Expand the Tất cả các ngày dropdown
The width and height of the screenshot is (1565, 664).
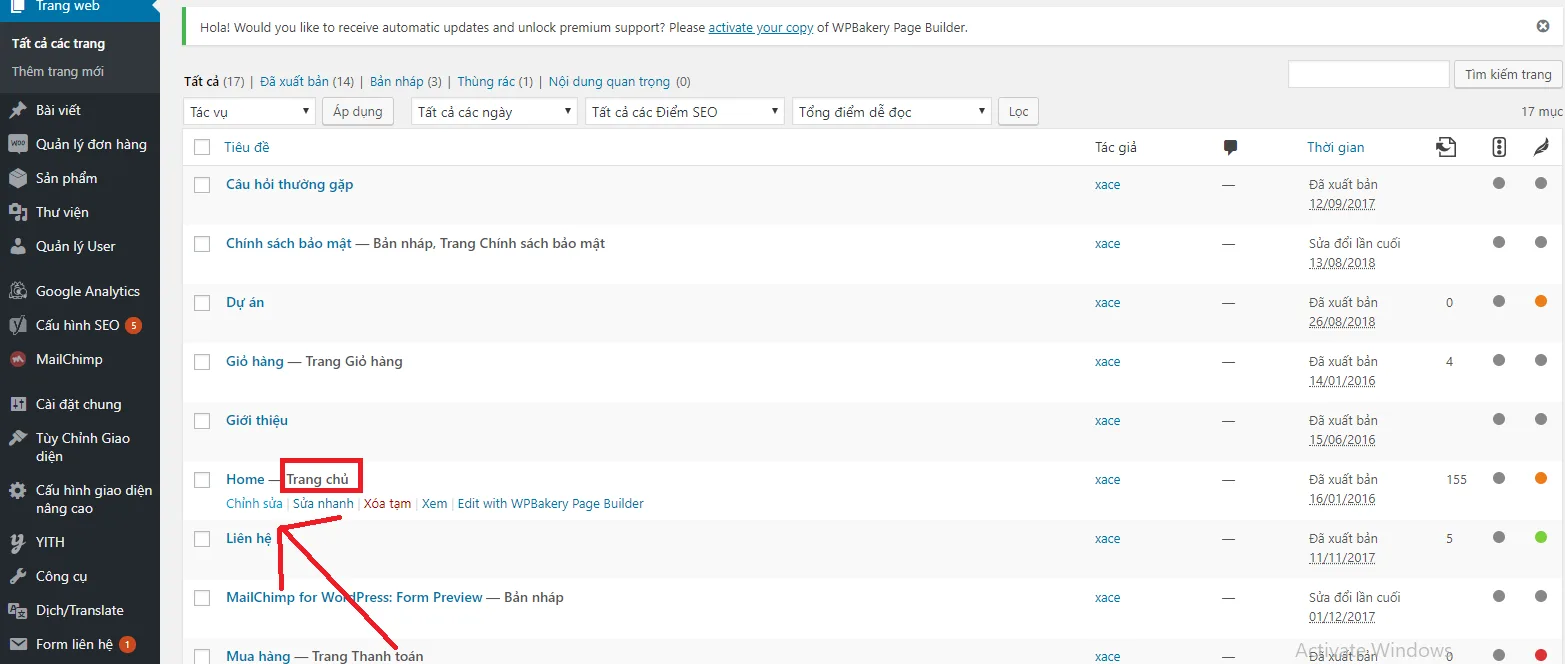(x=494, y=112)
